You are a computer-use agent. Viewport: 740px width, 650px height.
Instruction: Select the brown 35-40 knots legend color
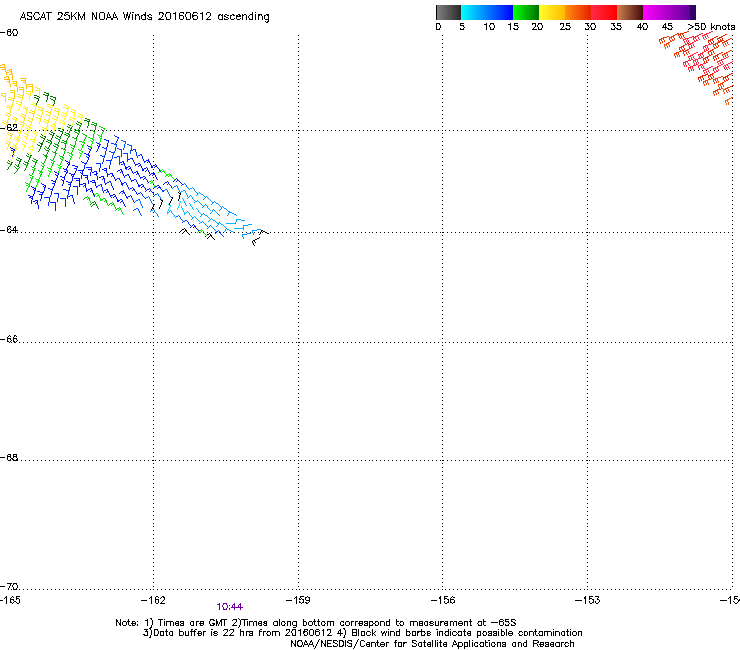click(x=630, y=12)
